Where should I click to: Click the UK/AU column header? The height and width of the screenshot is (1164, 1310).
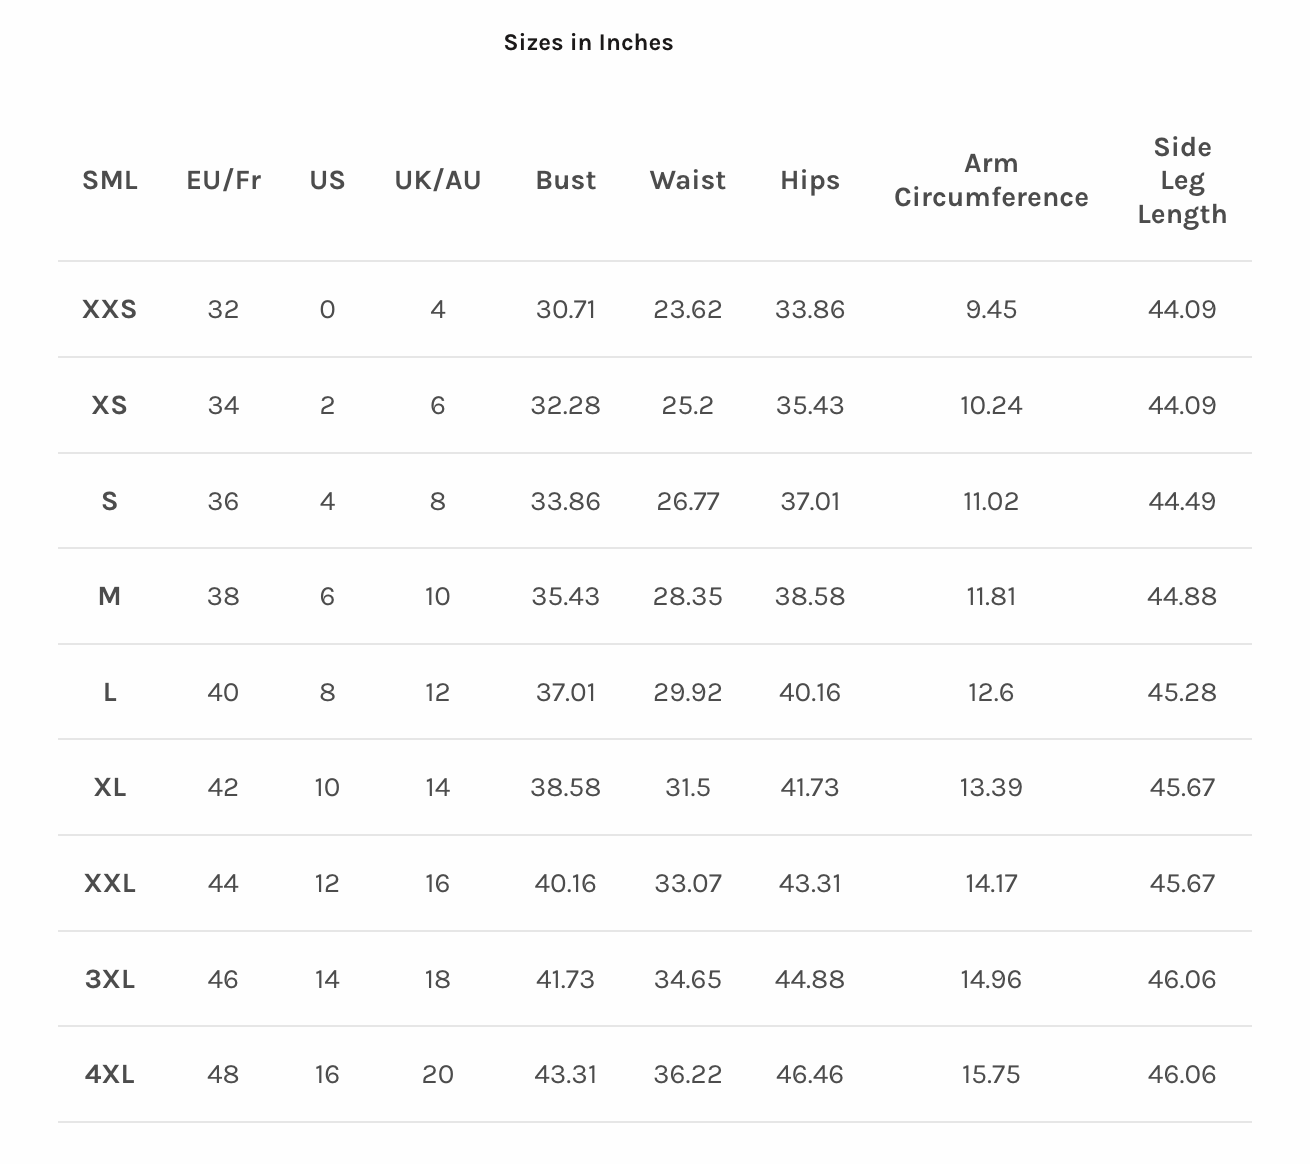437,180
